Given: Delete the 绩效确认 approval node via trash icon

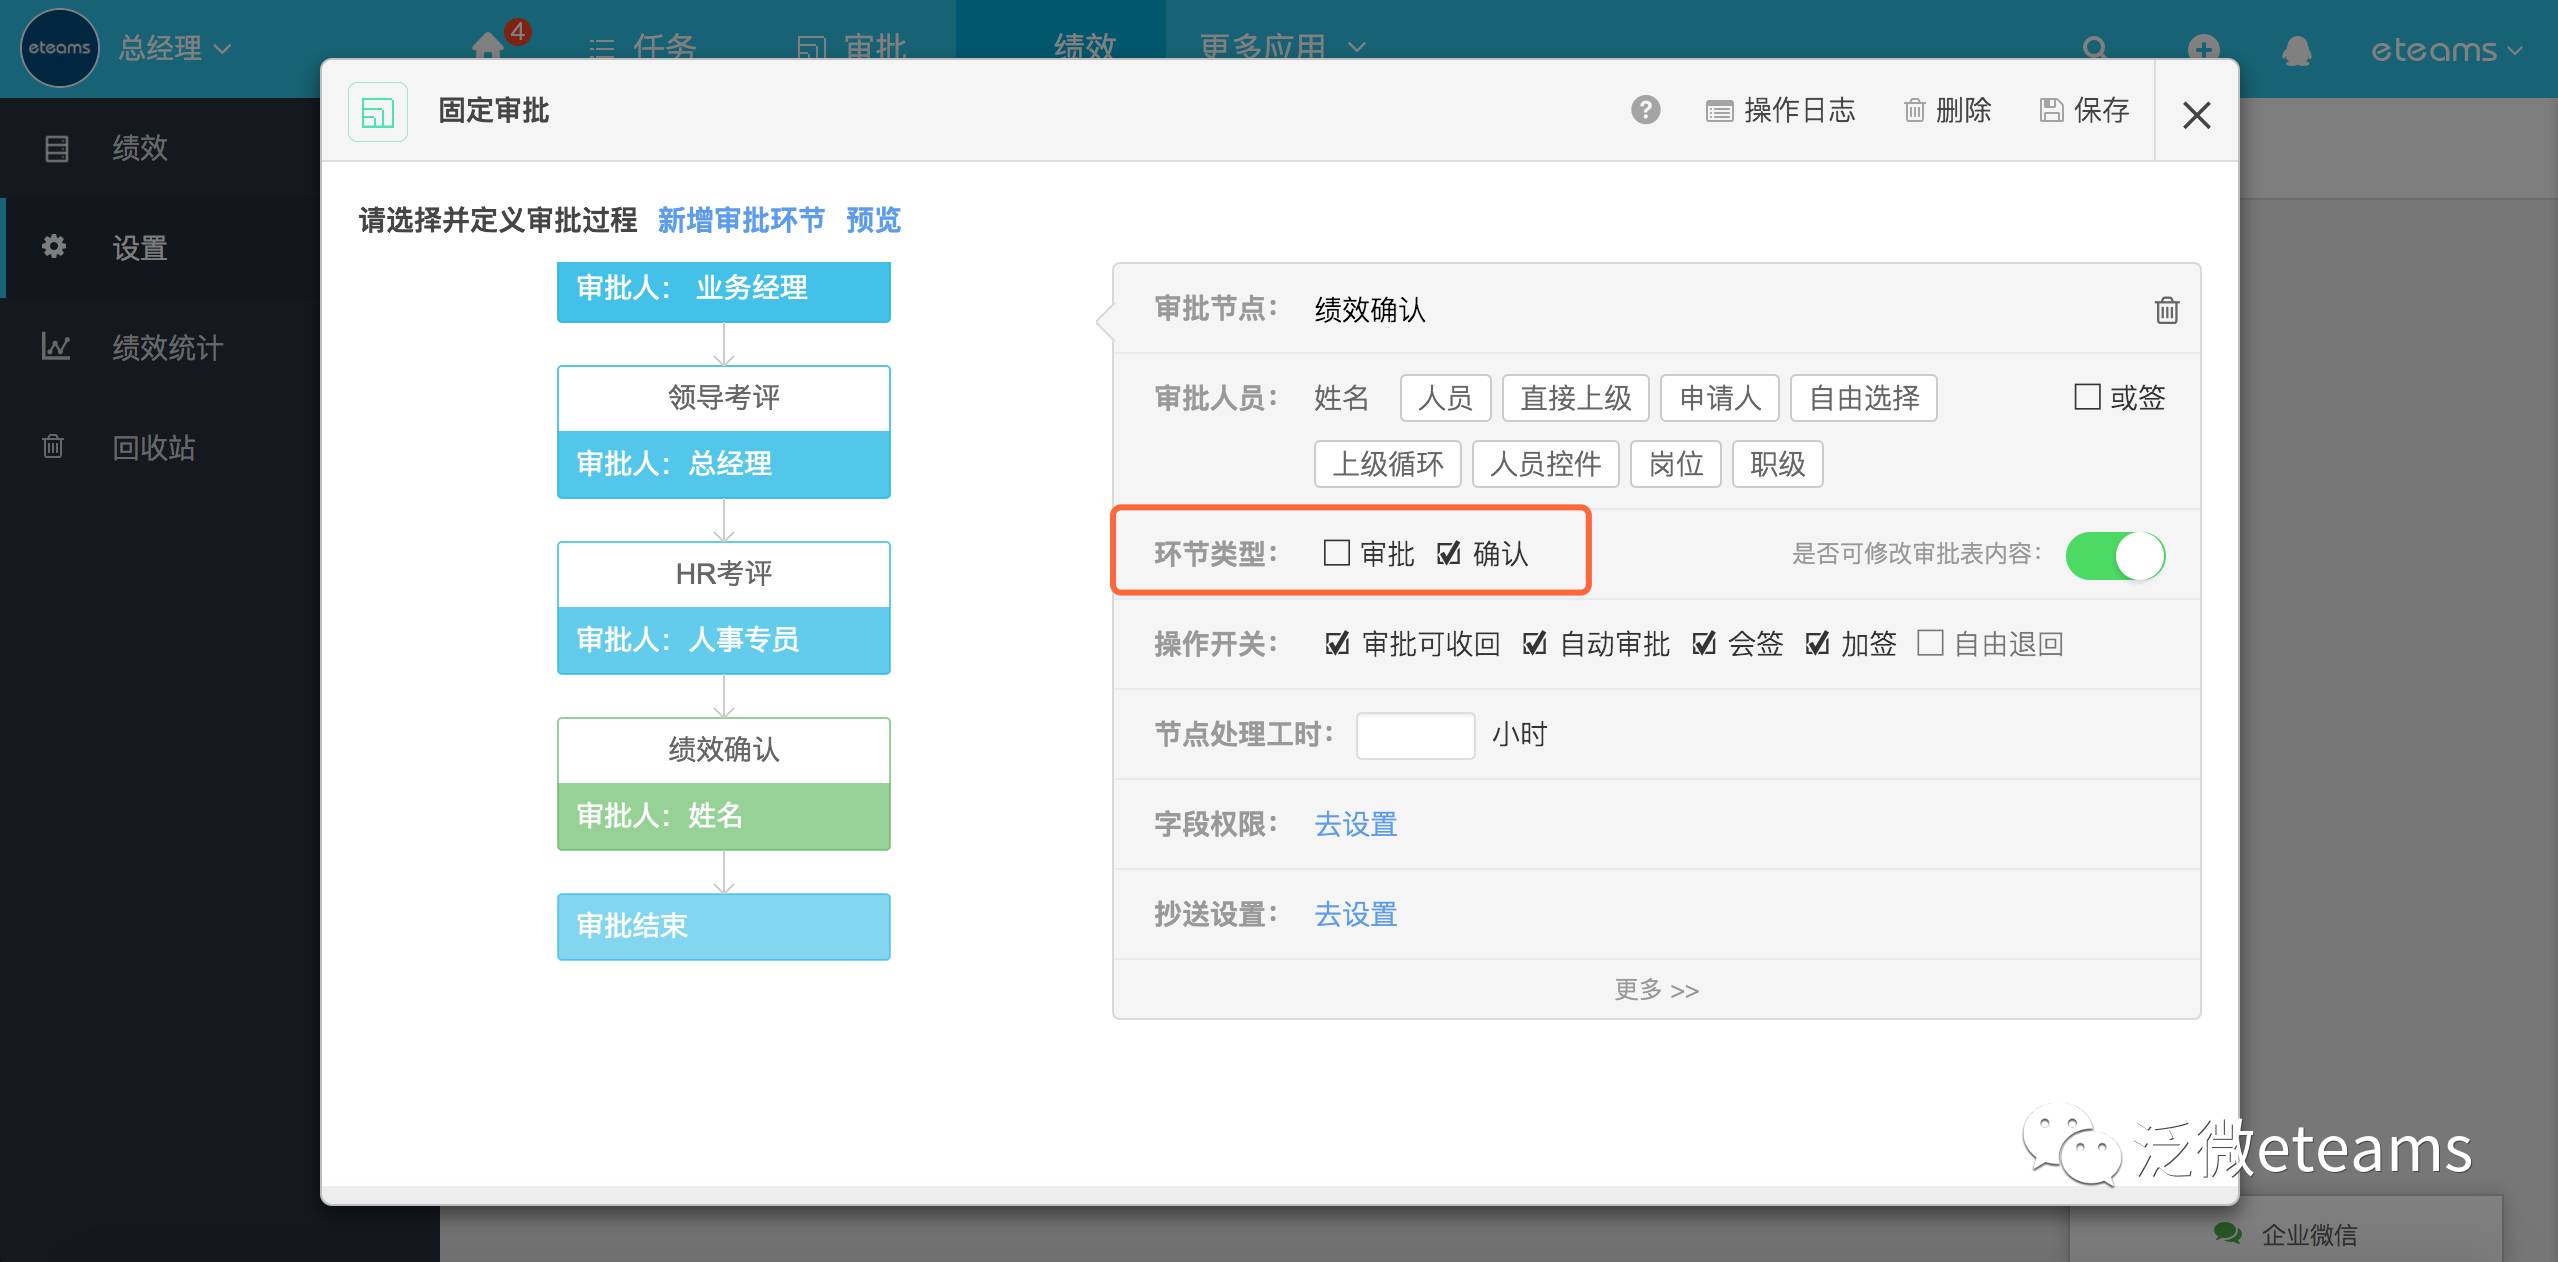Looking at the screenshot, I should tap(2166, 310).
